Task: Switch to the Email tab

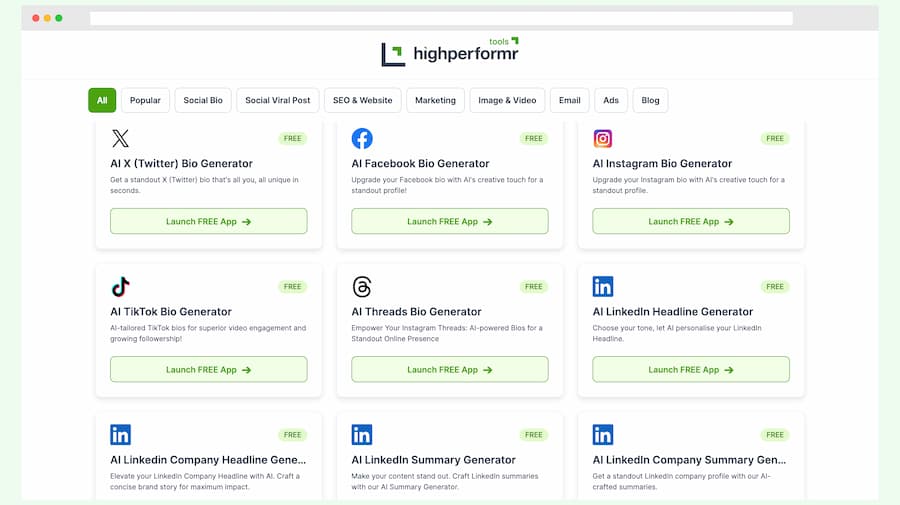Action: tap(570, 100)
